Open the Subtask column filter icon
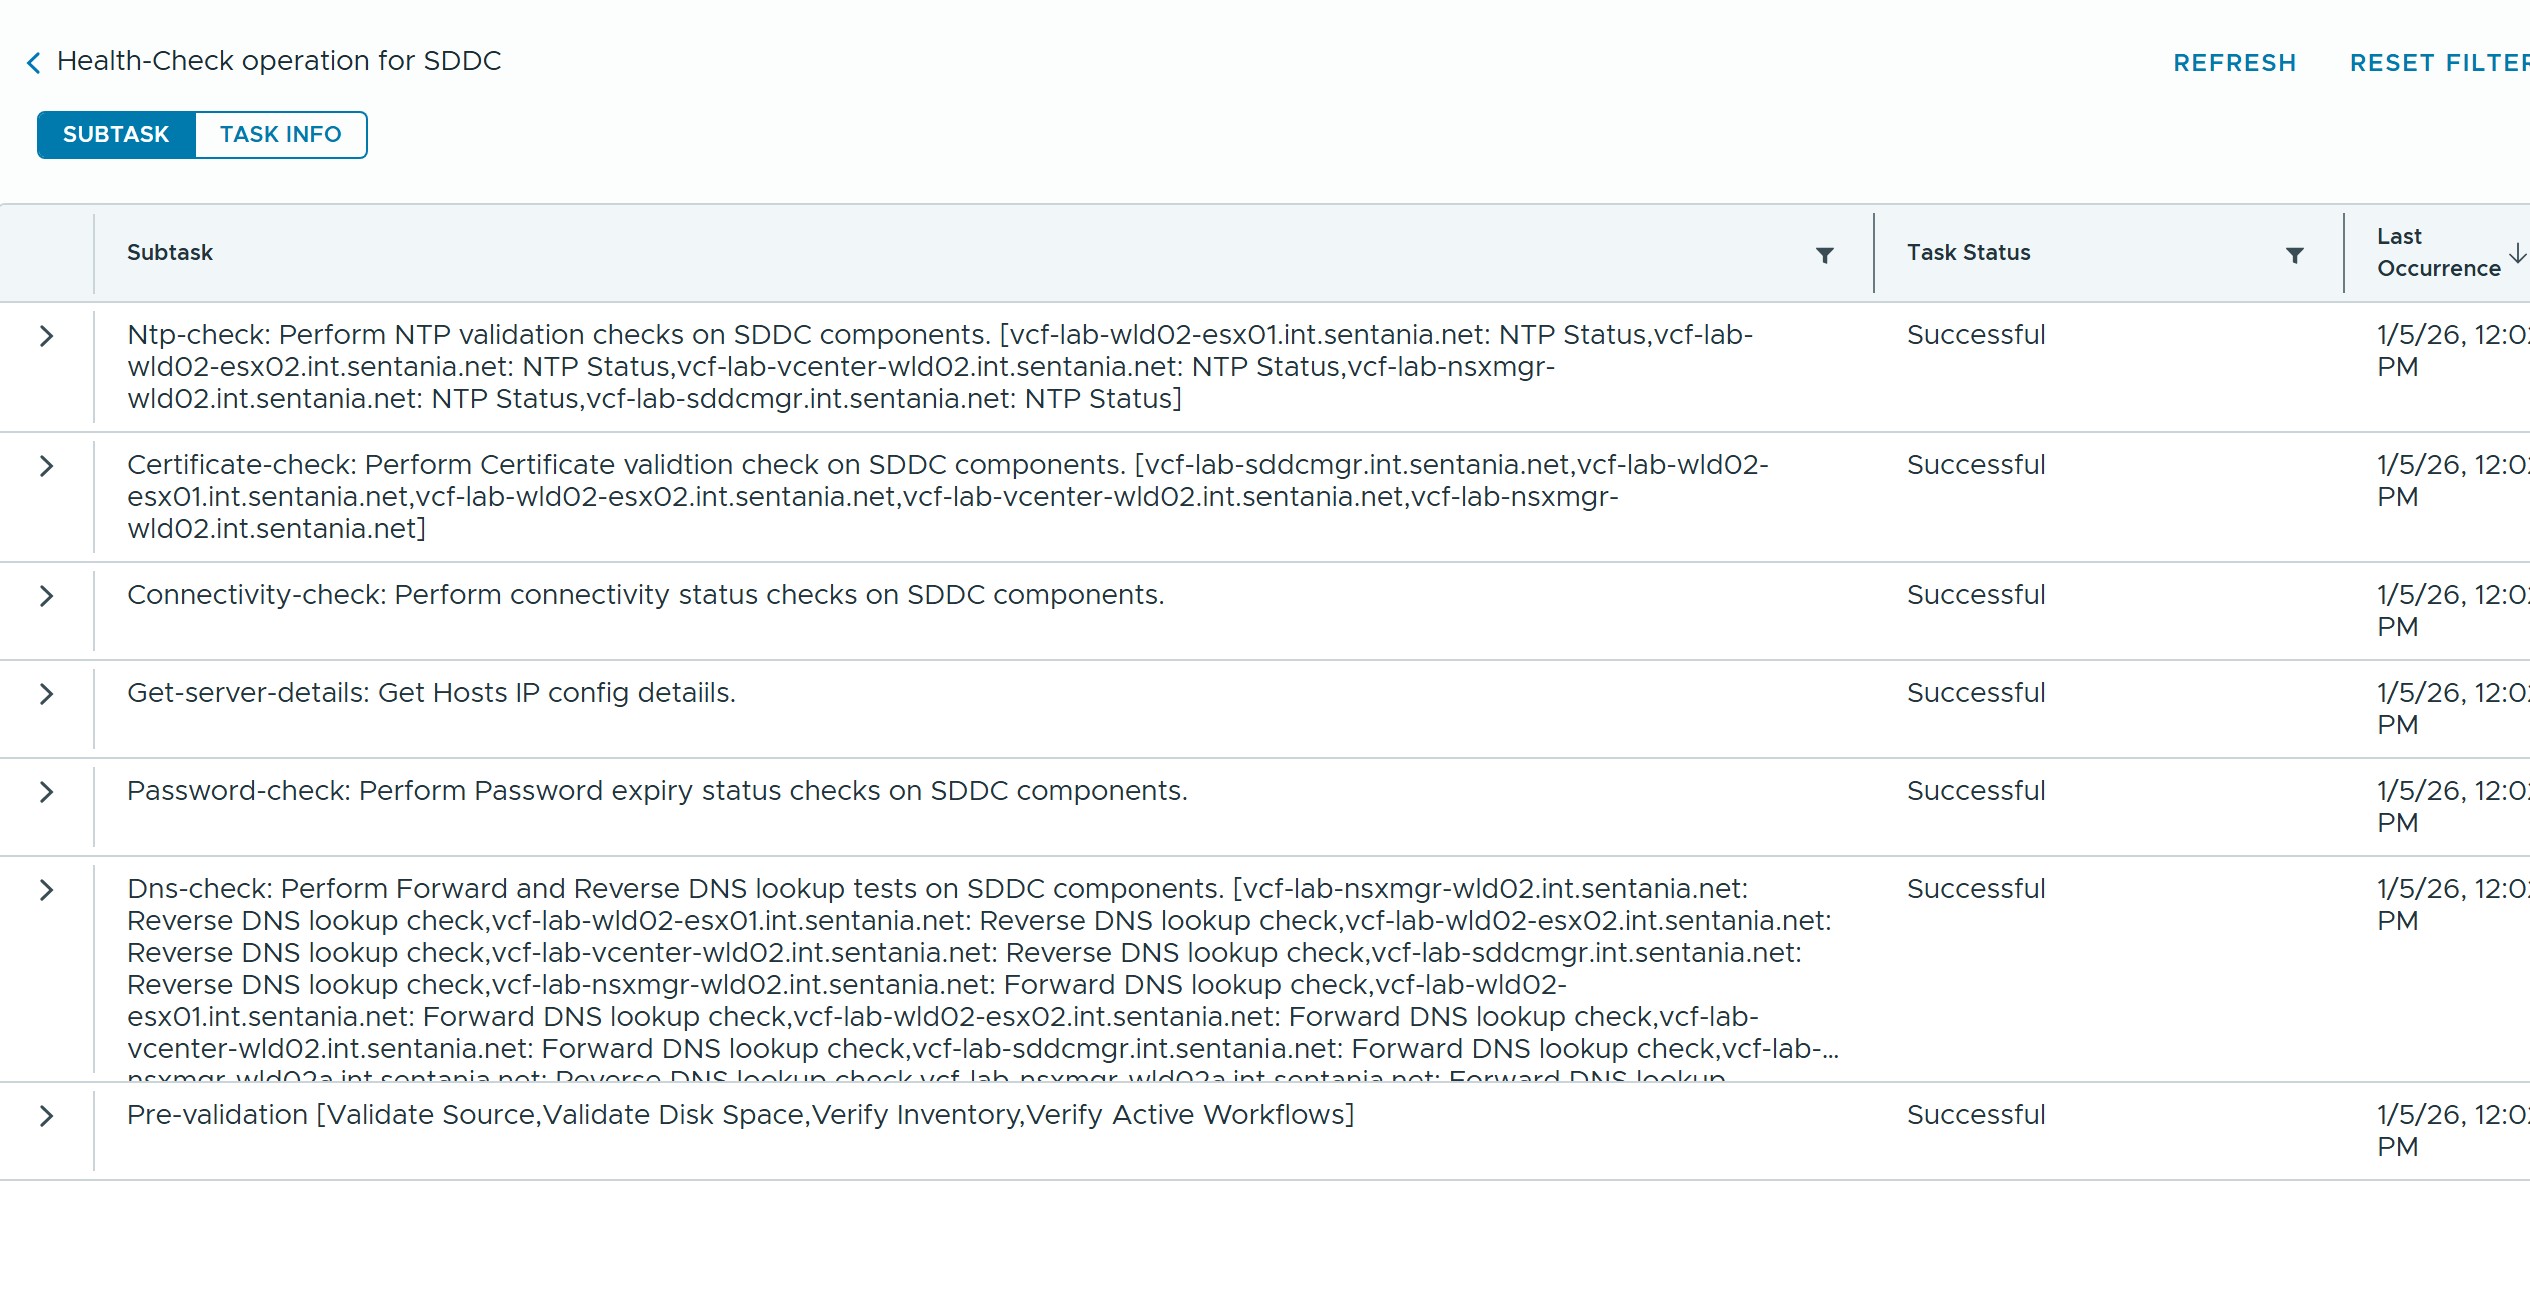2530x1300 pixels. (x=1824, y=255)
